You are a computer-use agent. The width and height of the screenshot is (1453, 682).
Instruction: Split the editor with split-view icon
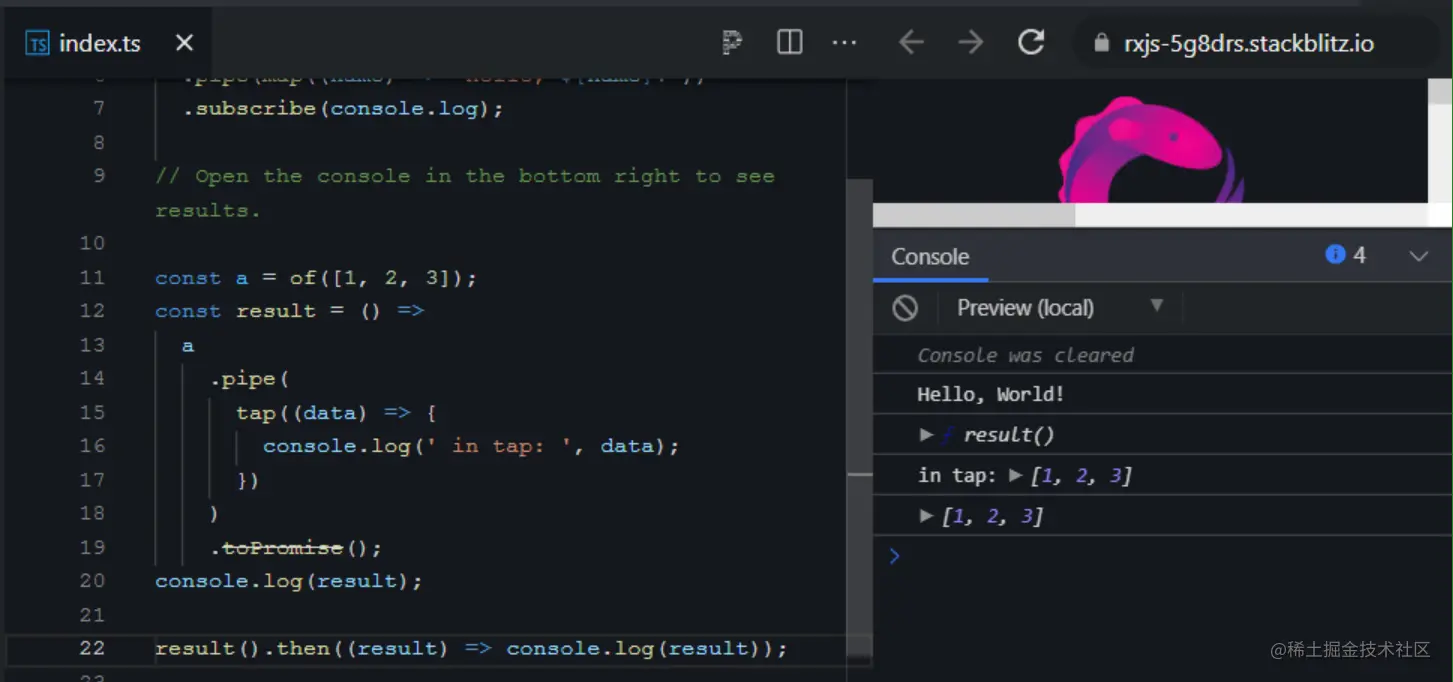coord(790,42)
